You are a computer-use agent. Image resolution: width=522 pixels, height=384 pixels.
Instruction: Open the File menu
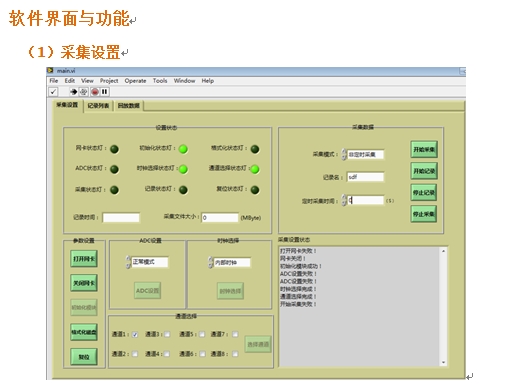[x=53, y=81]
